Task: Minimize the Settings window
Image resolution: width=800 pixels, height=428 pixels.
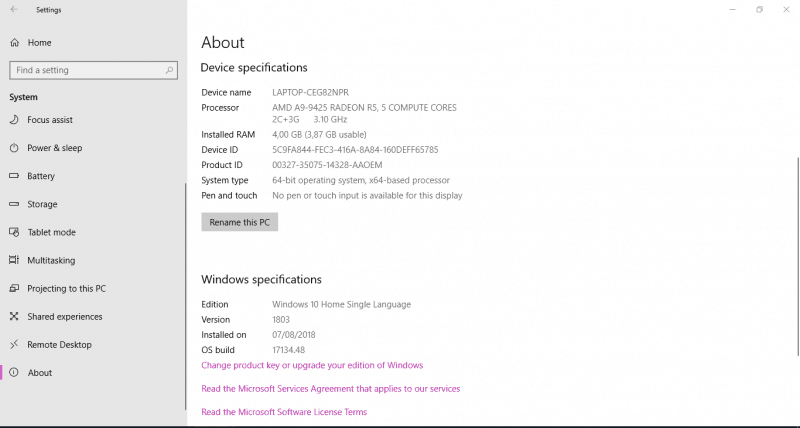Action: tap(733, 9)
